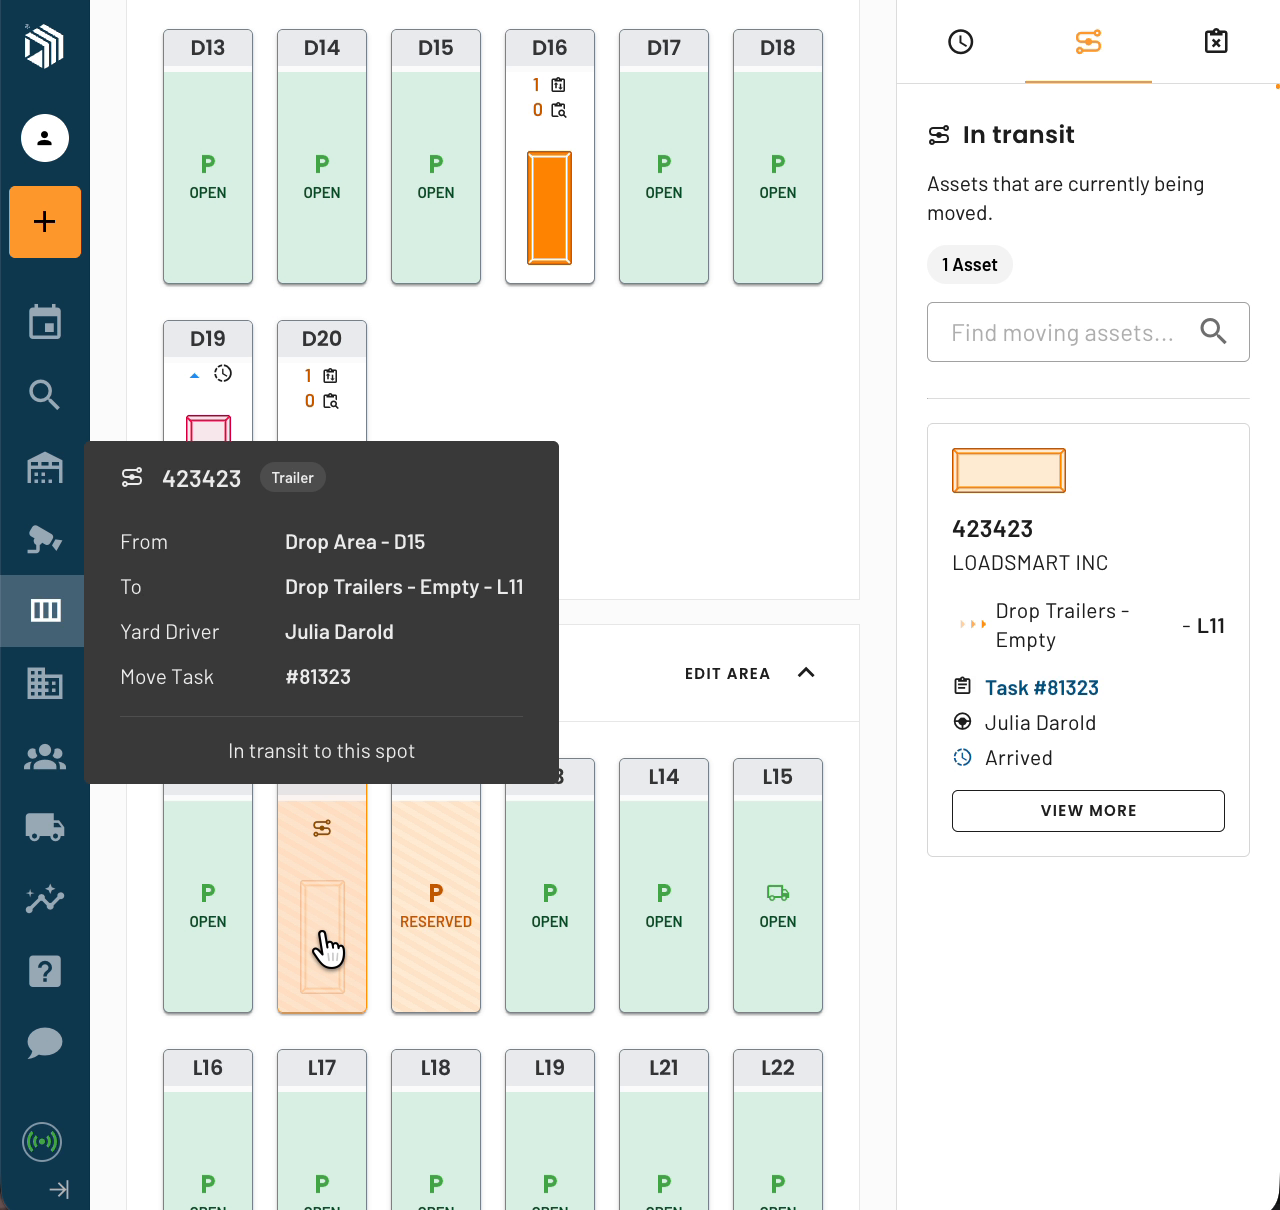Click the scheduled clock icon in D19

pyautogui.click(x=223, y=374)
